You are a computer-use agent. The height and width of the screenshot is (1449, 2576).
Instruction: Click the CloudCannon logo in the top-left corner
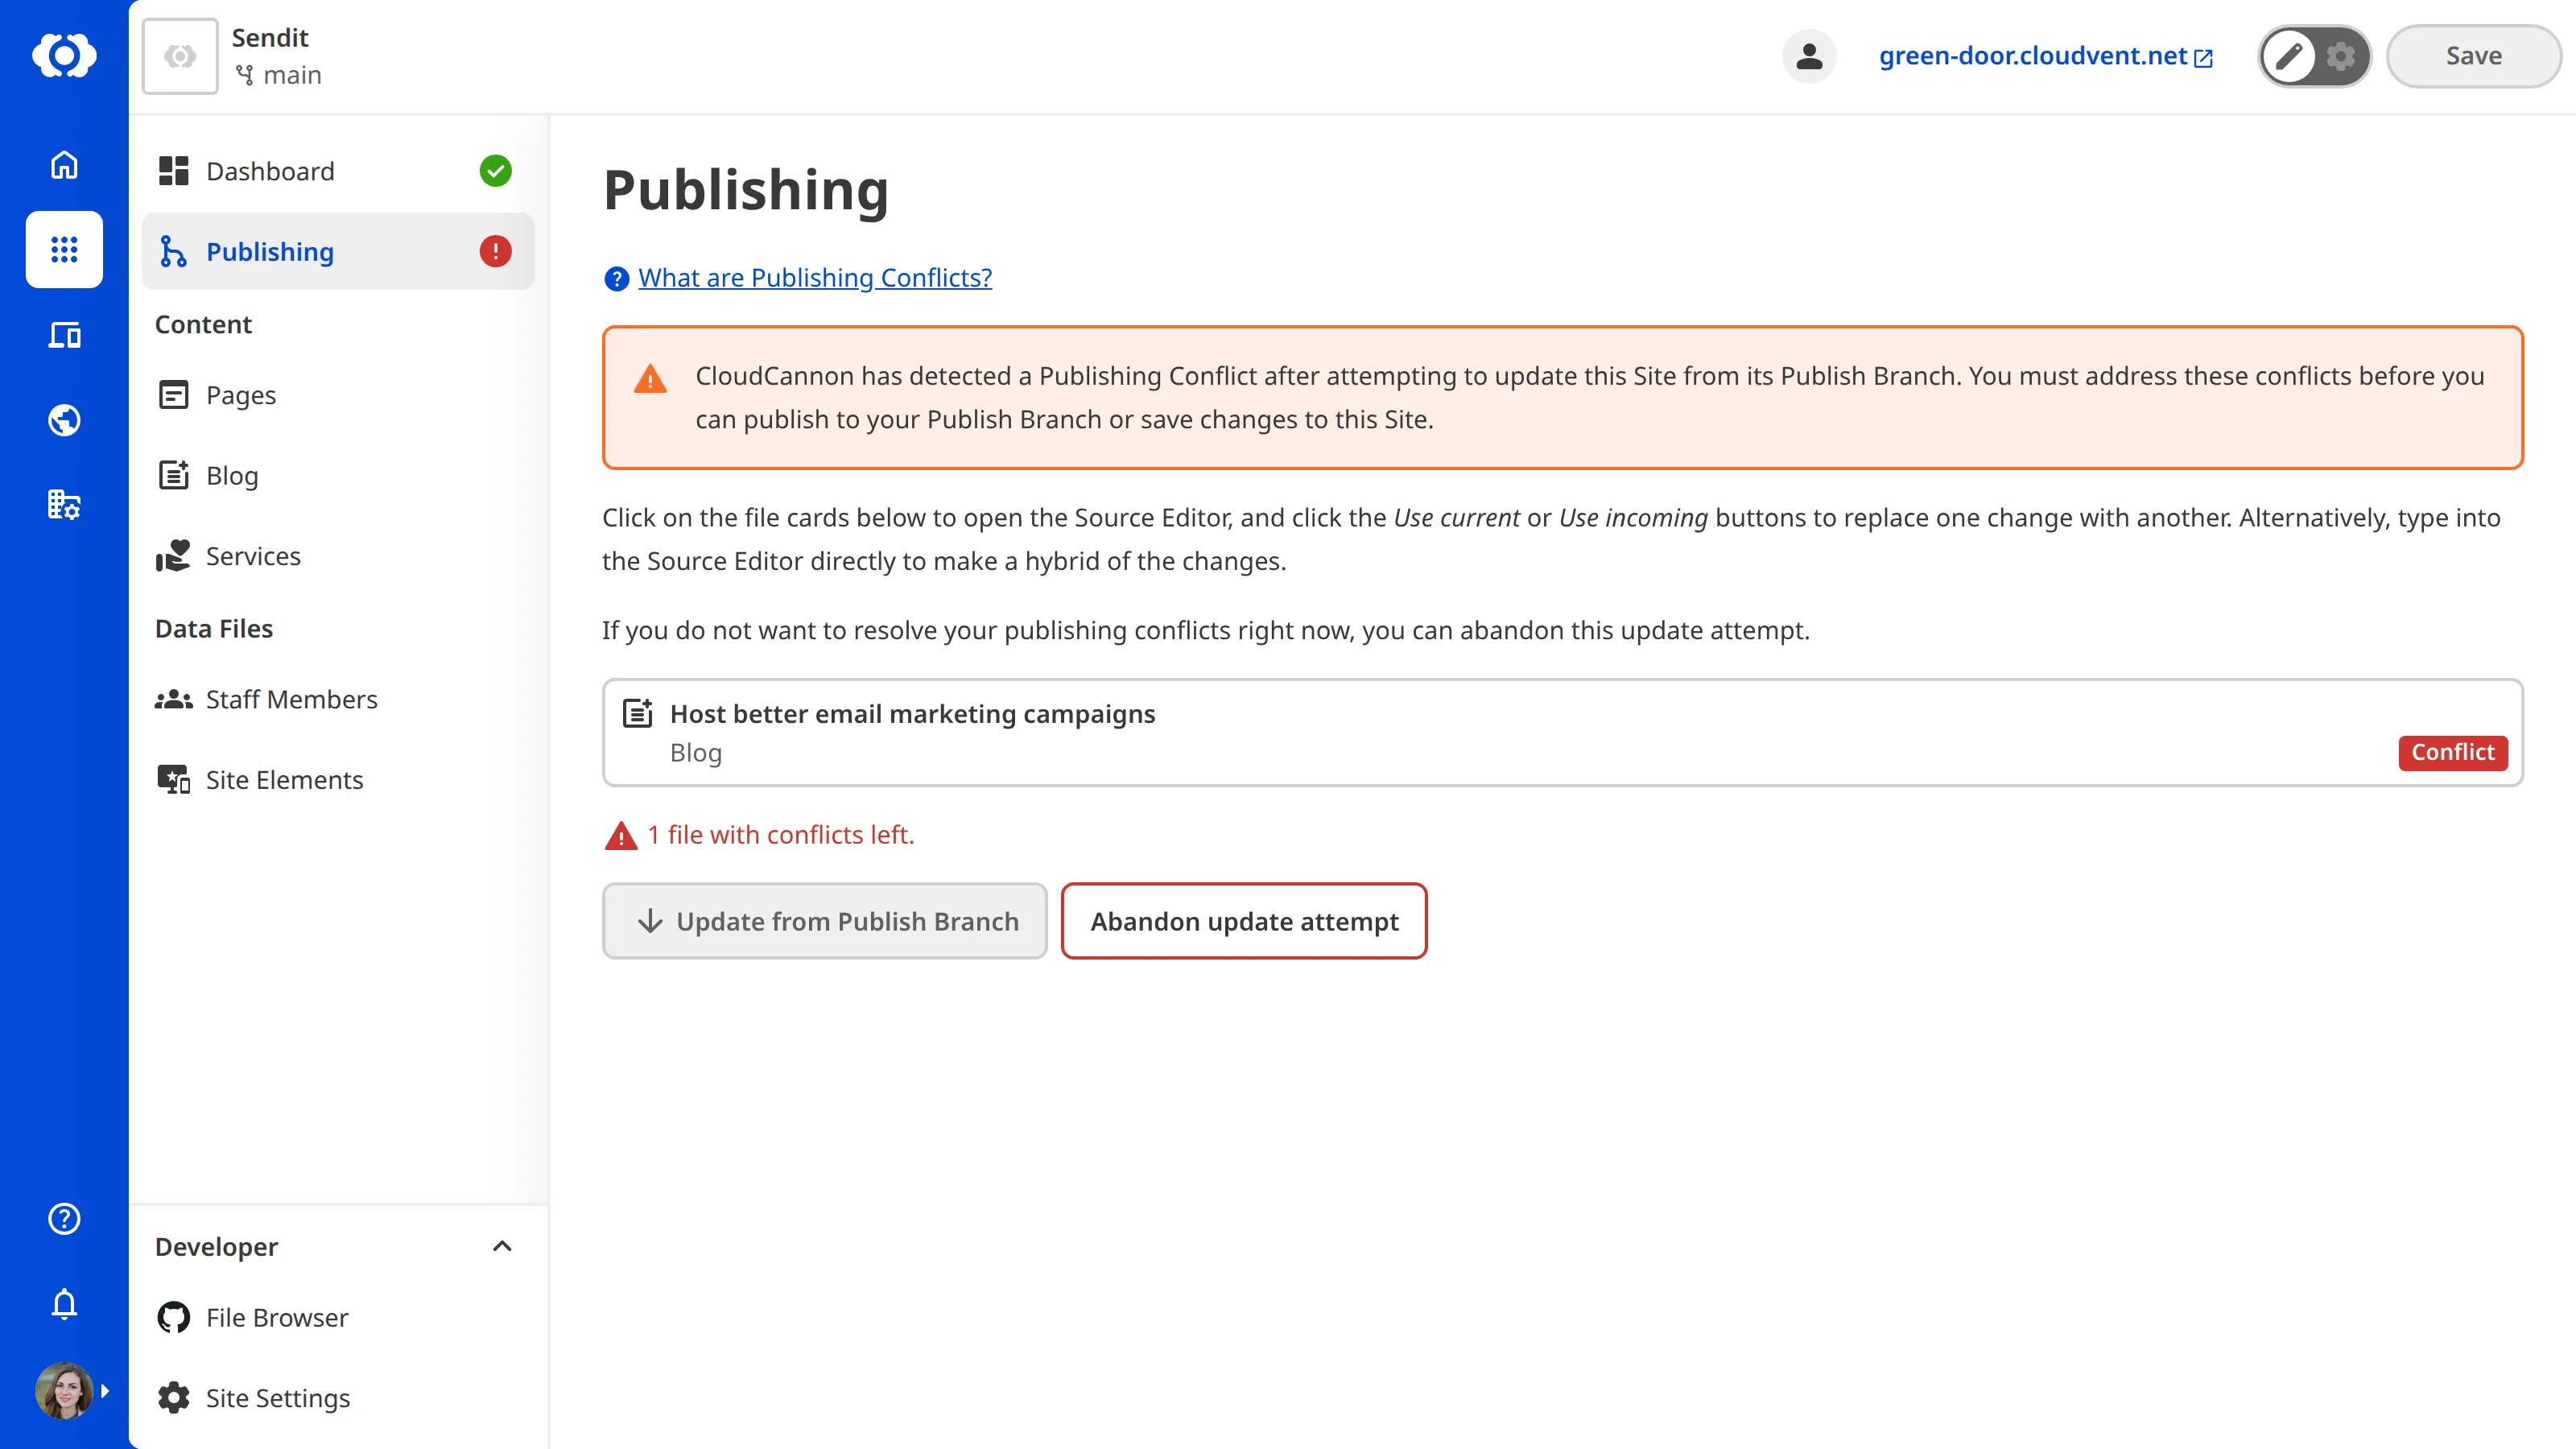64,55
